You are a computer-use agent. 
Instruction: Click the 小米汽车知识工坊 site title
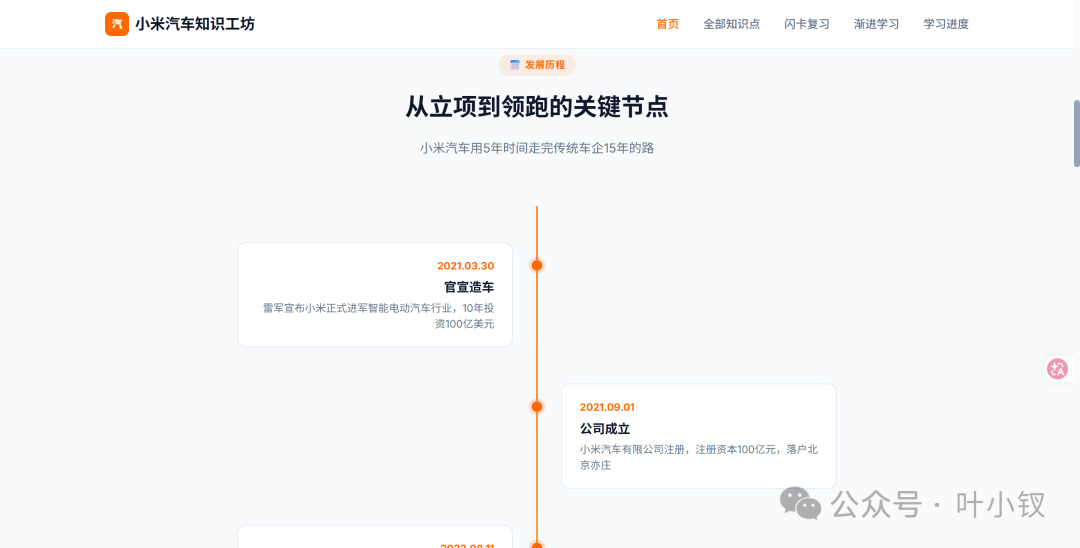(x=195, y=24)
